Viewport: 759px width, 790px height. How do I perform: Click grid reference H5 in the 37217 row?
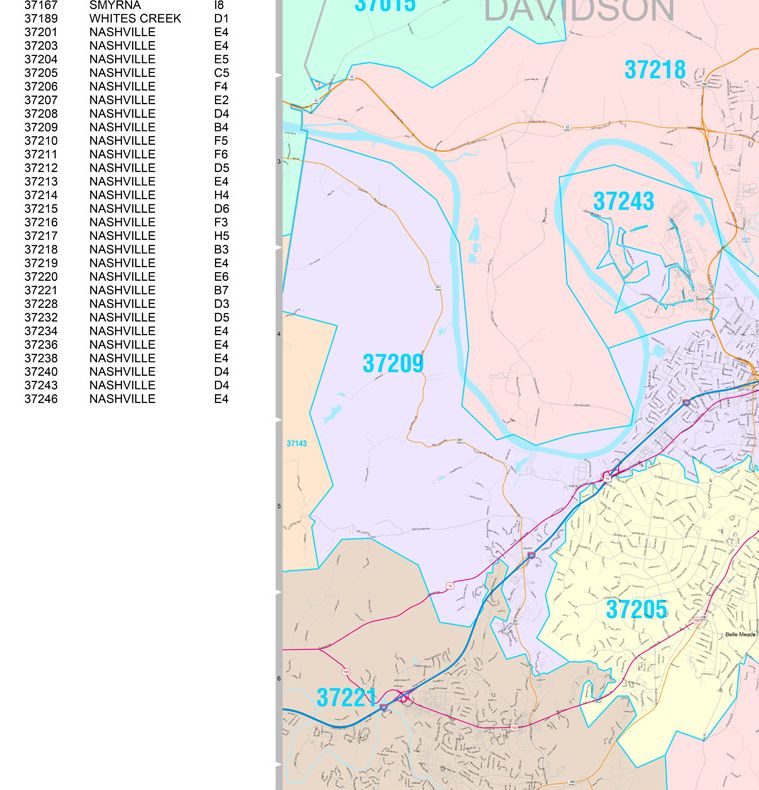pos(221,236)
